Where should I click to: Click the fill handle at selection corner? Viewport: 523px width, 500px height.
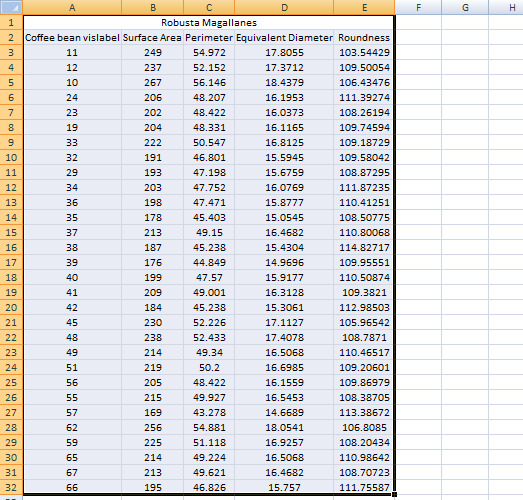[x=394, y=494]
